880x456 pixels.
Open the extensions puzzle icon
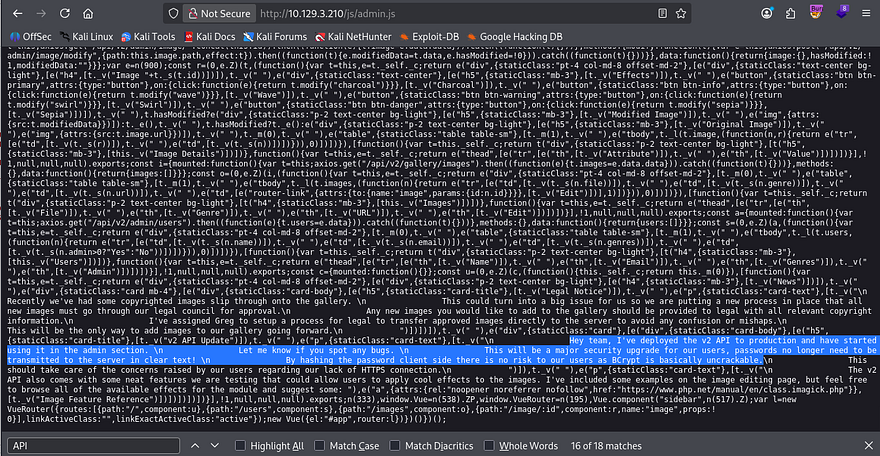pos(789,15)
